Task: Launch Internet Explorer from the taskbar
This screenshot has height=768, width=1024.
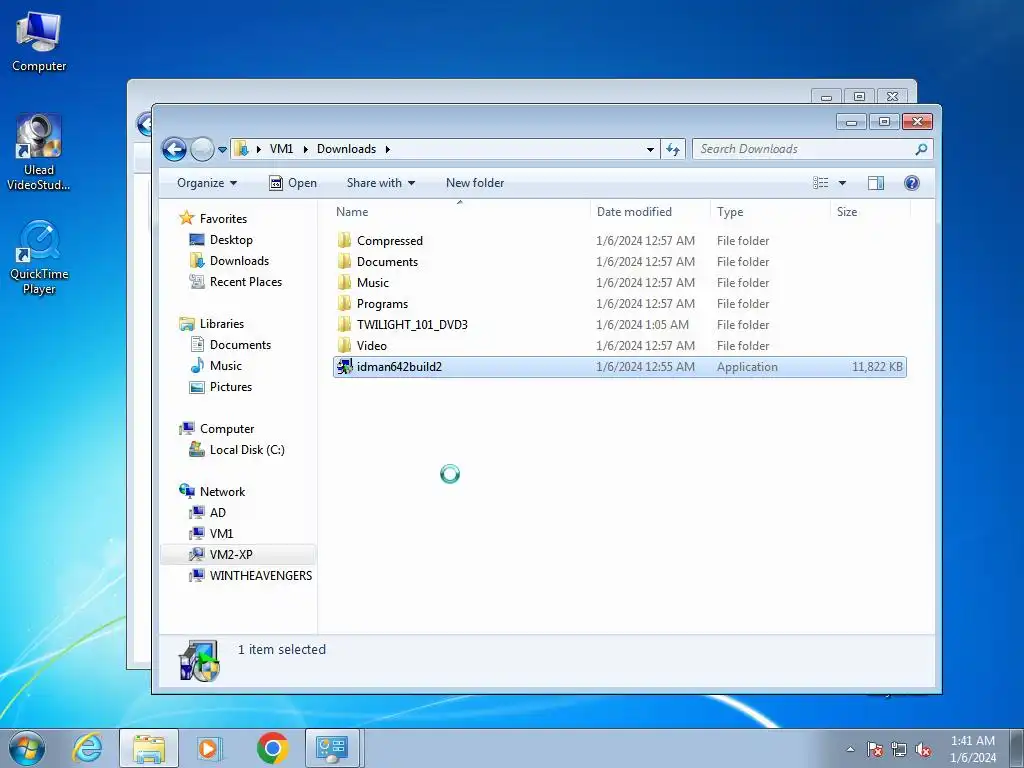Action: pos(87,748)
